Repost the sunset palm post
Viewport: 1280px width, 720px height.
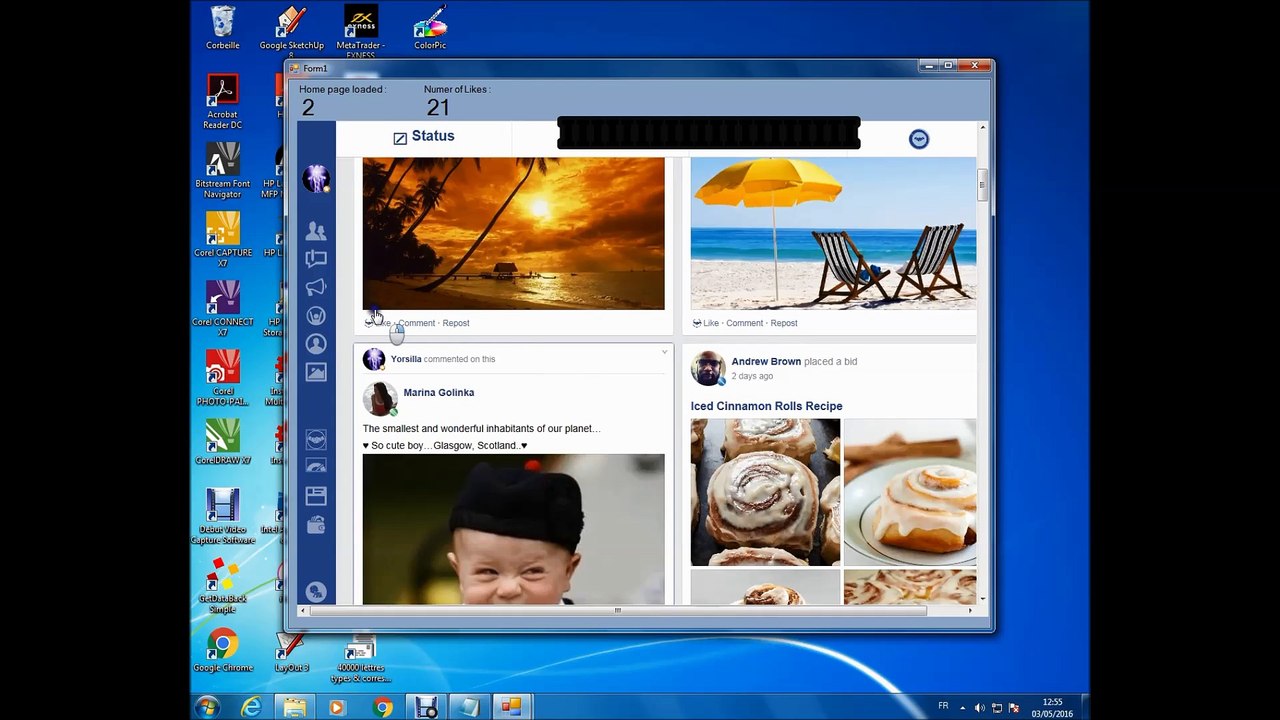click(456, 323)
